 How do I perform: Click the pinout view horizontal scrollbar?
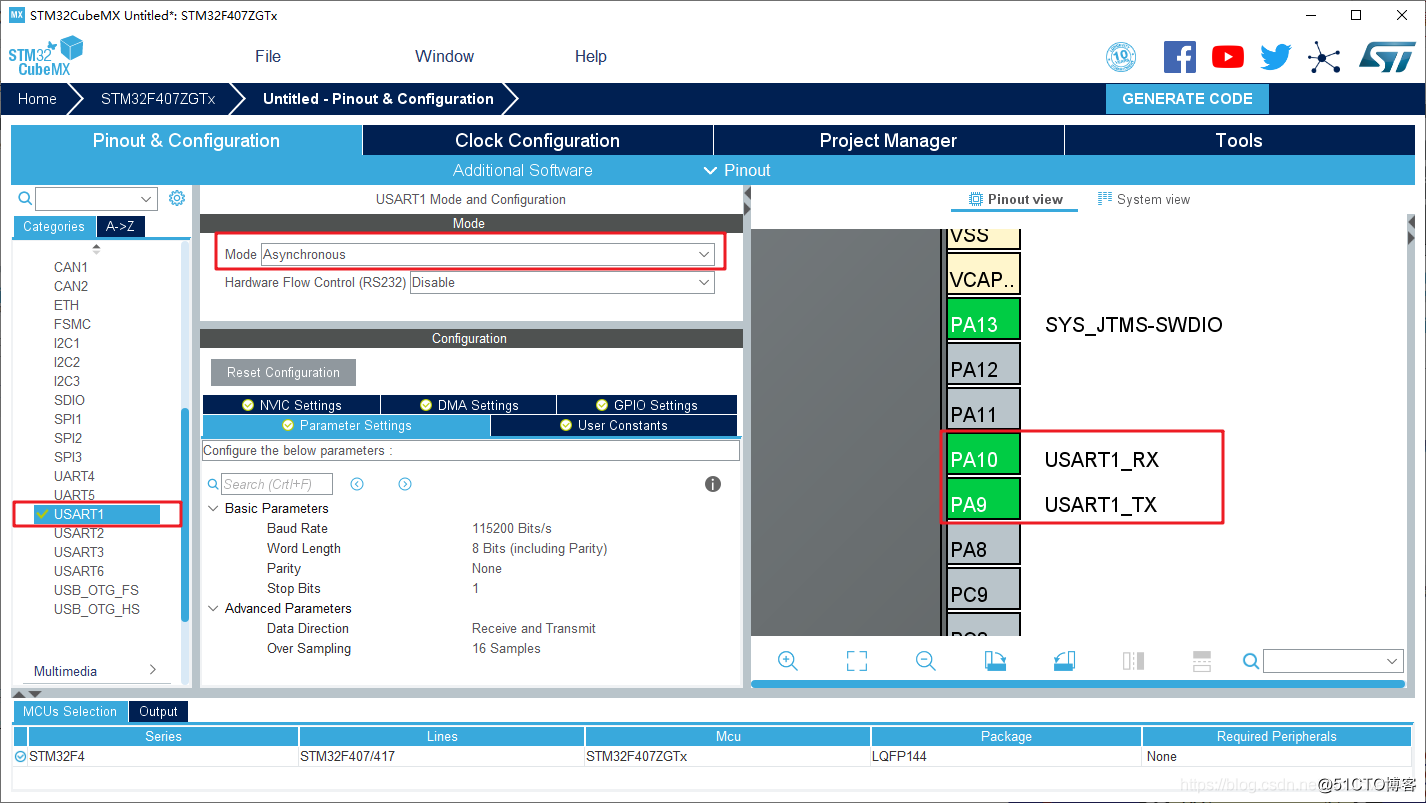(1077, 684)
